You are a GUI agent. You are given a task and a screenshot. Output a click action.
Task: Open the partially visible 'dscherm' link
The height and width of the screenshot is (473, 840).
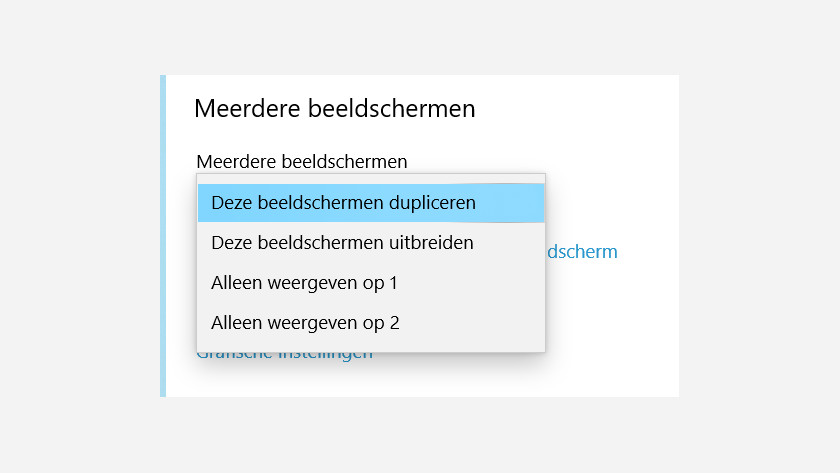[x=582, y=252]
